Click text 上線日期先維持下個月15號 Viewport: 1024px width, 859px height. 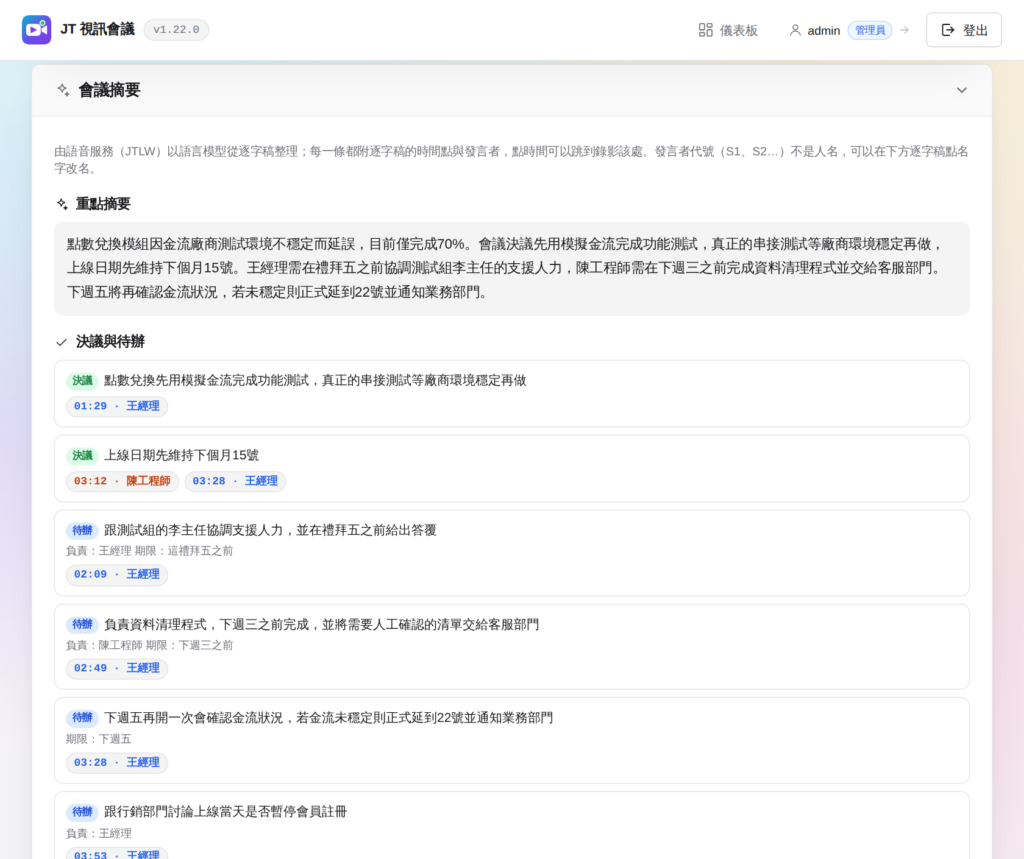182,455
